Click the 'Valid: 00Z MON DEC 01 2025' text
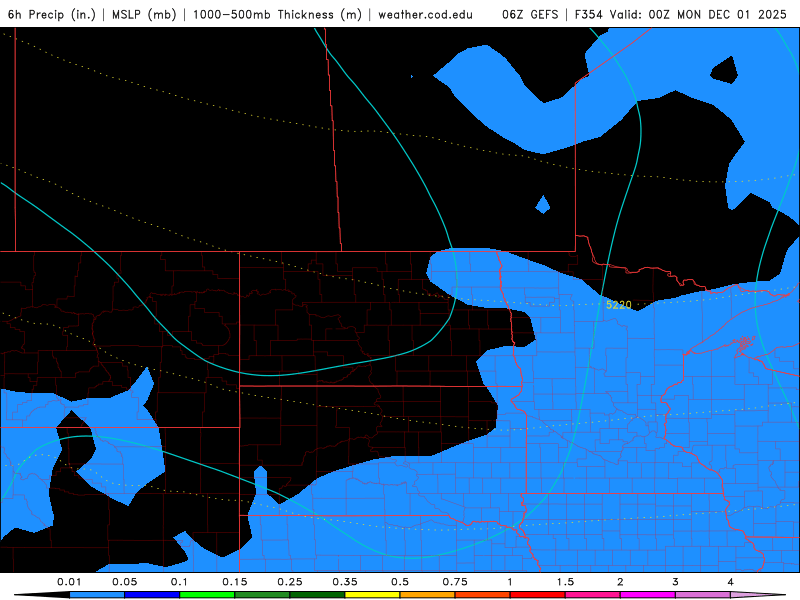Viewport: 800px width, 600px height. pyautogui.click(x=698, y=14)
